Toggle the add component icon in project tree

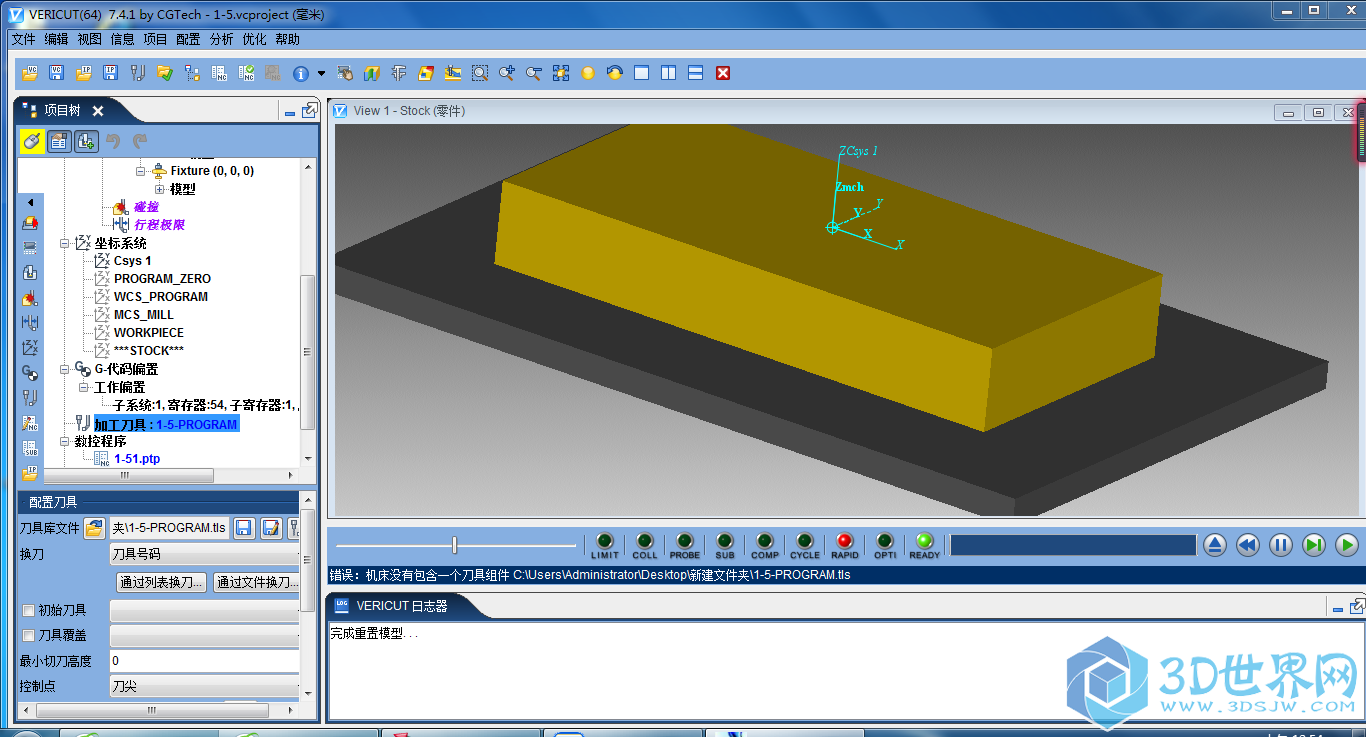pyautogui.click(x=86, y=142)
